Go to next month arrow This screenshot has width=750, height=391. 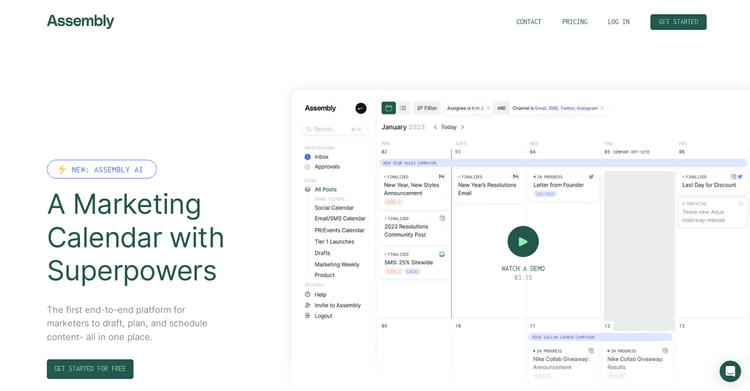(x=463, y=127)
